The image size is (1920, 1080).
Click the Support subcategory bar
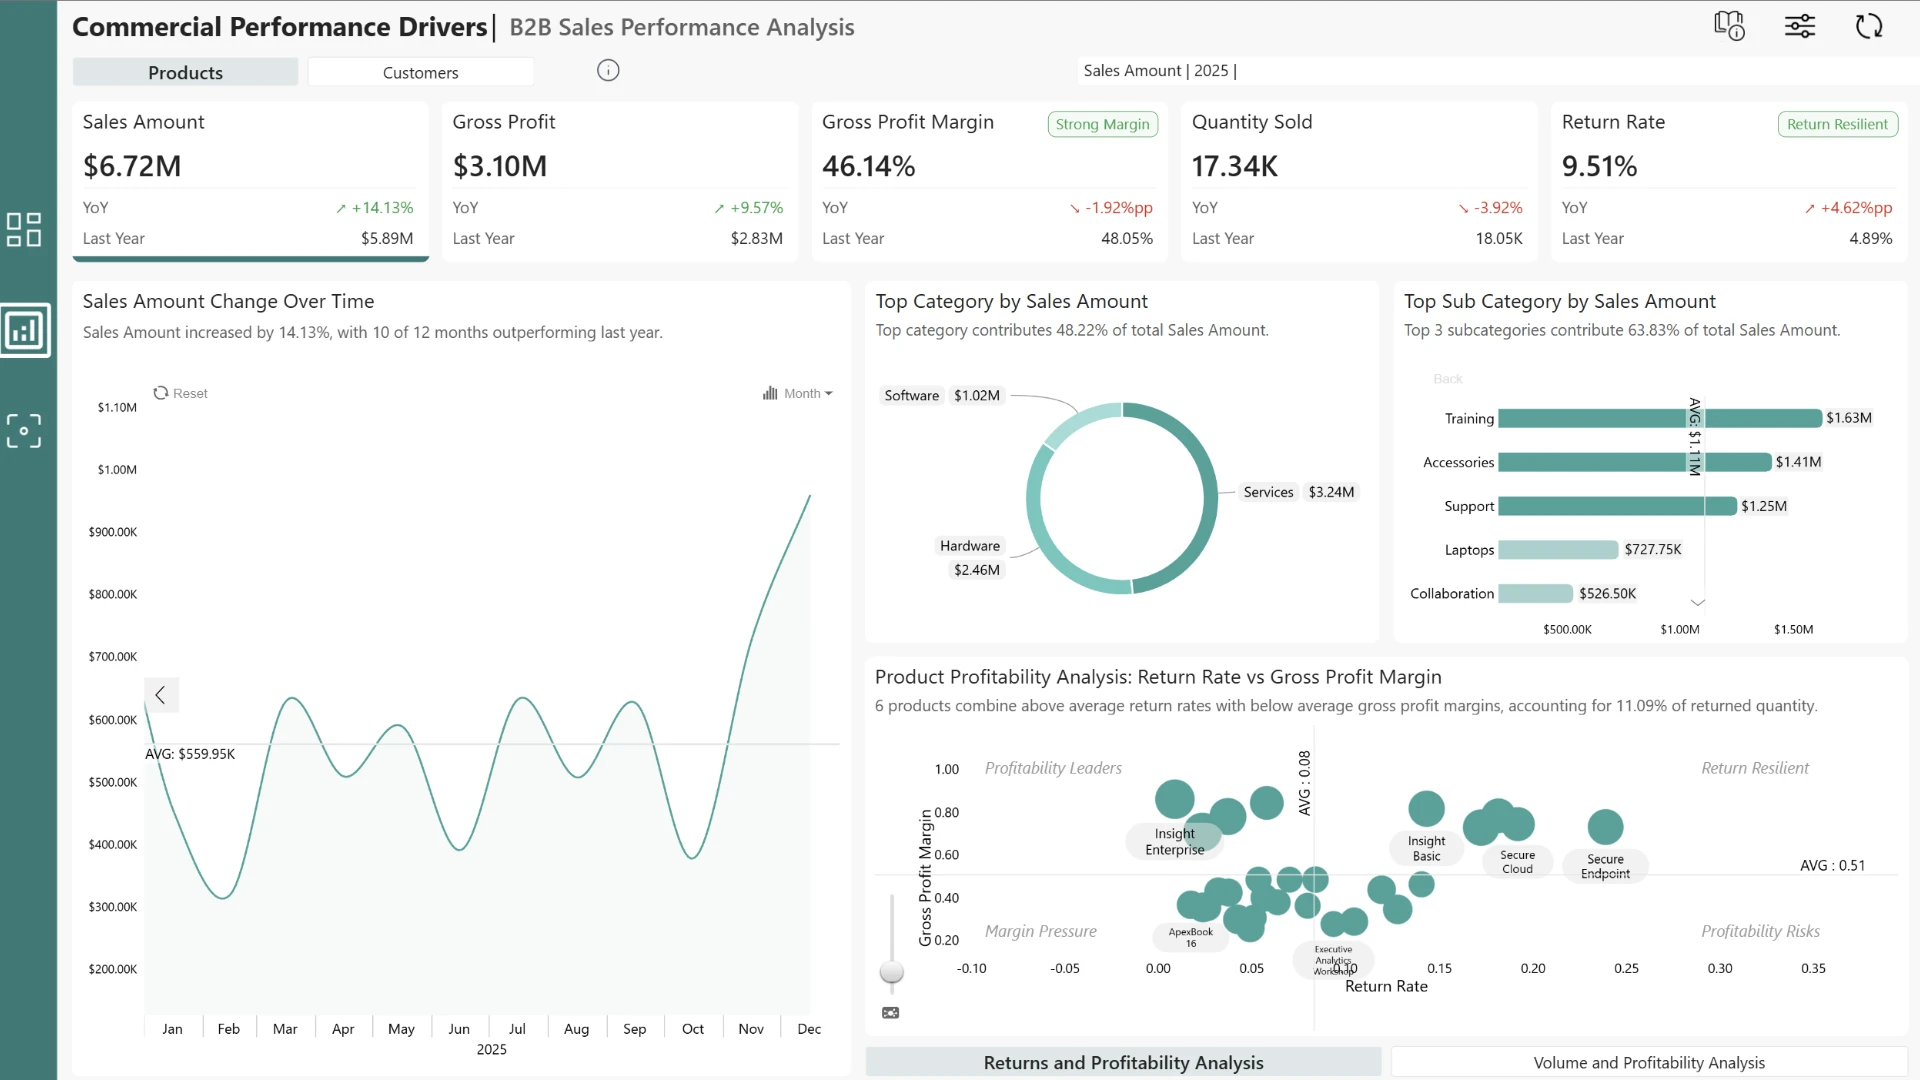click(1617, 506)
